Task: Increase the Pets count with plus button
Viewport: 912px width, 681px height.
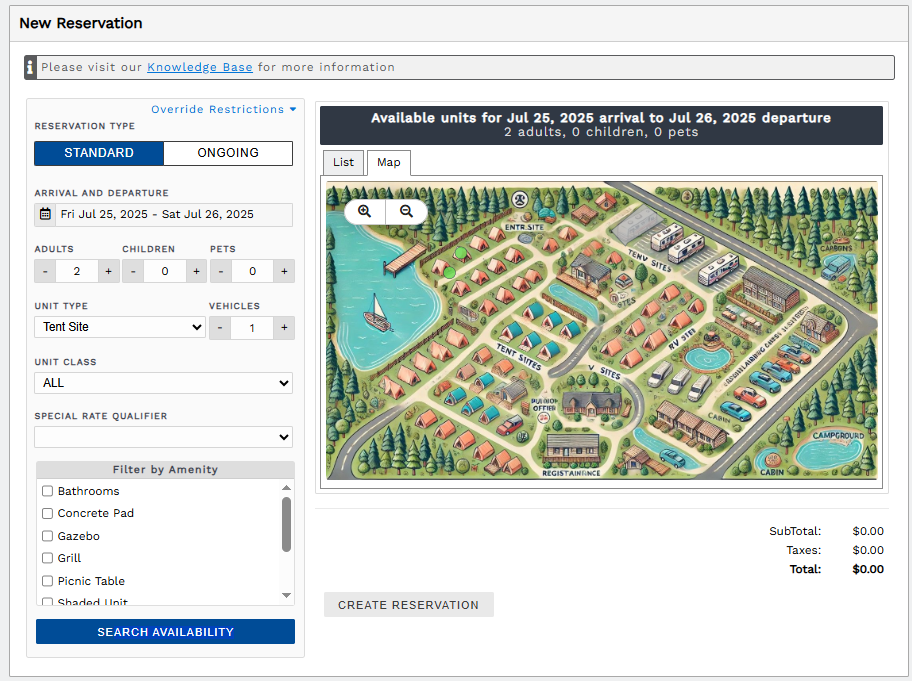Action: 284,270
